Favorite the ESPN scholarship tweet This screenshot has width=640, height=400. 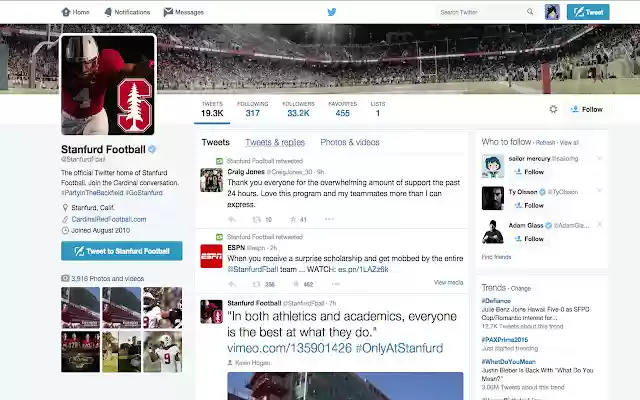tap(294, 284)
